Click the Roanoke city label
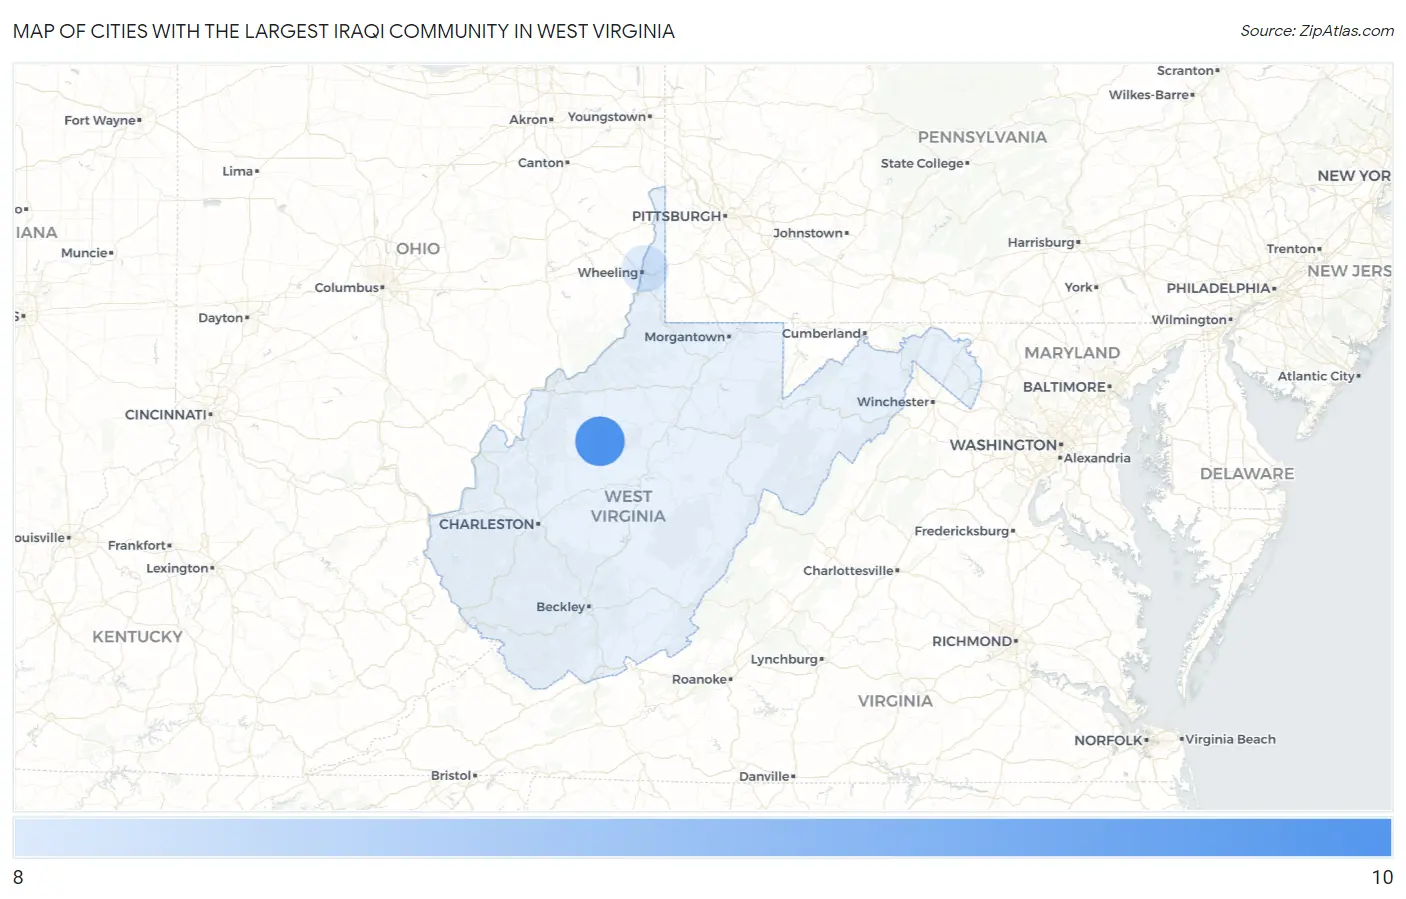 click(x=700, y=679)
